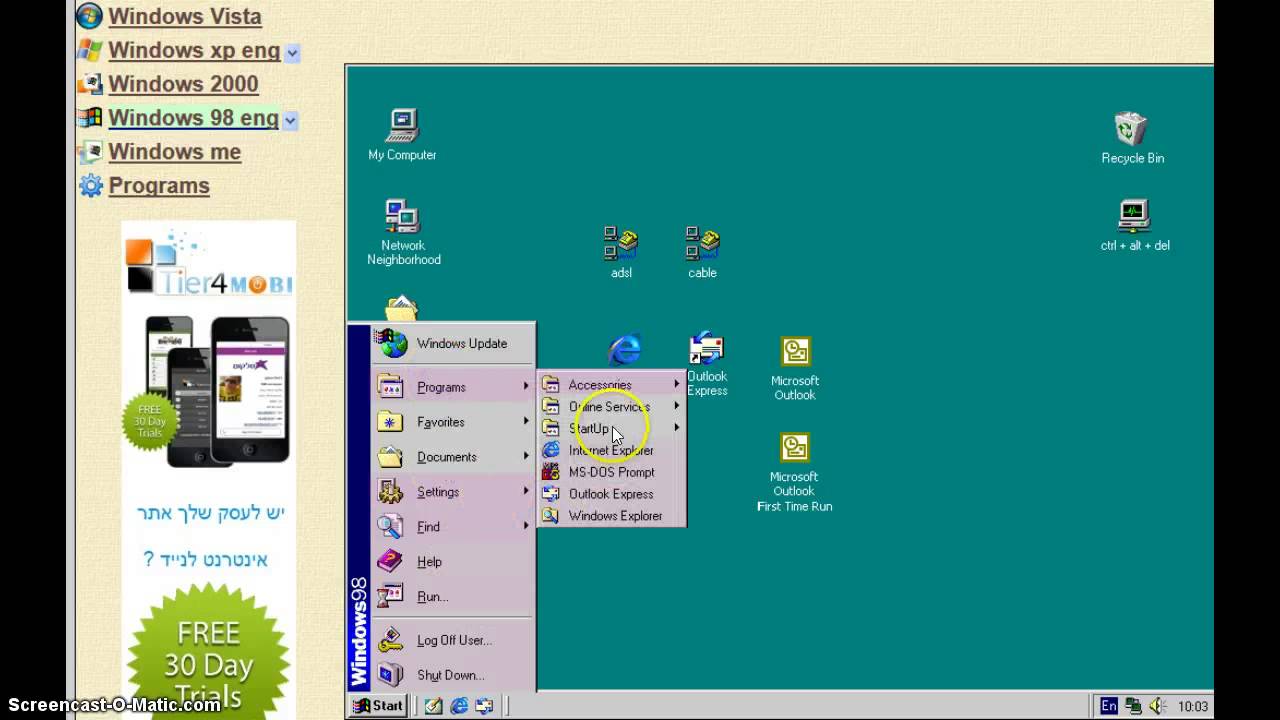The image size is (1280, 720).
Task: Click Show Desktop in the Quick Launch bar
Action: coord(433,706)
